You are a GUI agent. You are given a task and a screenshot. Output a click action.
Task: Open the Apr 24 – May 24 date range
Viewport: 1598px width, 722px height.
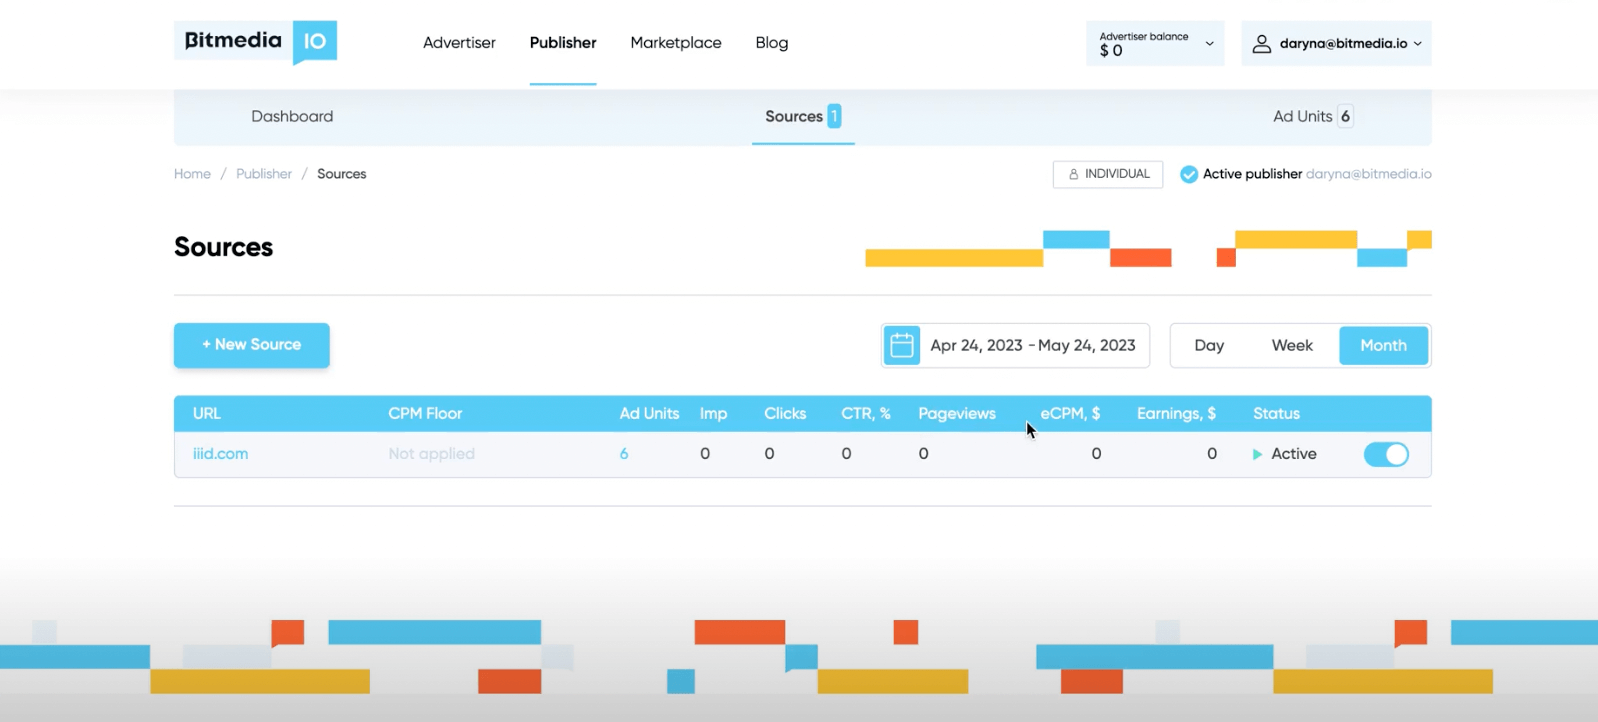(1032, 346)
